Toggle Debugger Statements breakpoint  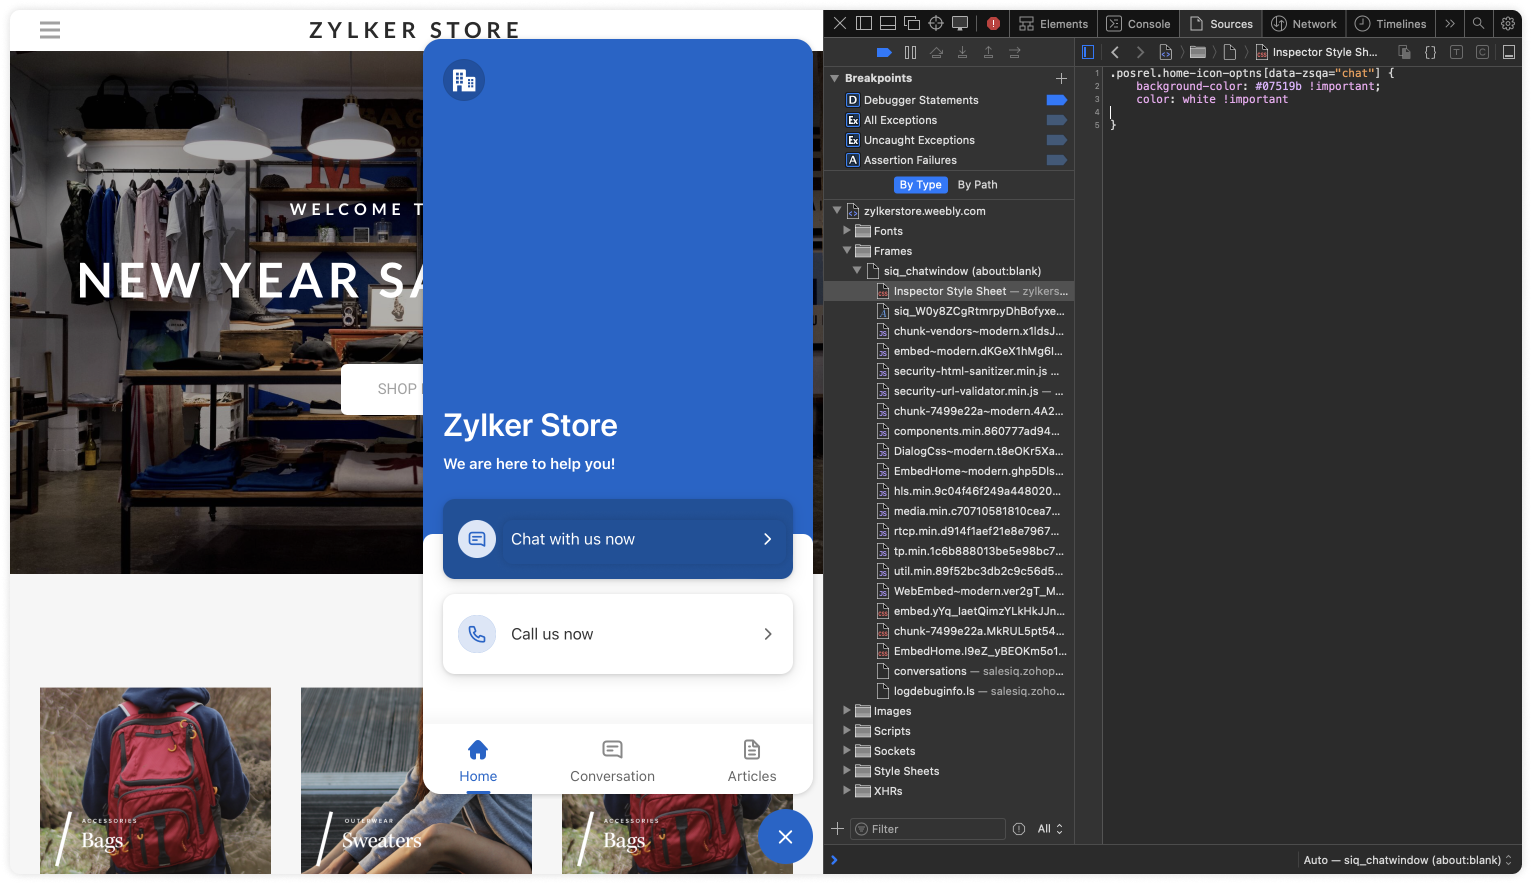(1056, 100)
